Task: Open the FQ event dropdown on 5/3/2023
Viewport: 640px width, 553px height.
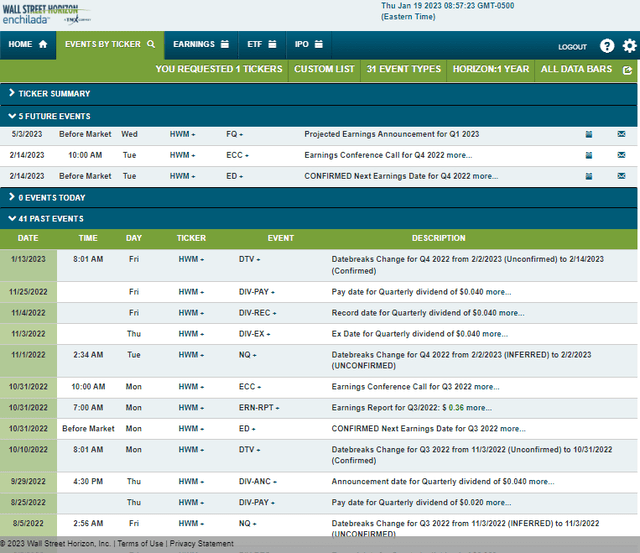Action: click(x=234, y=134)
